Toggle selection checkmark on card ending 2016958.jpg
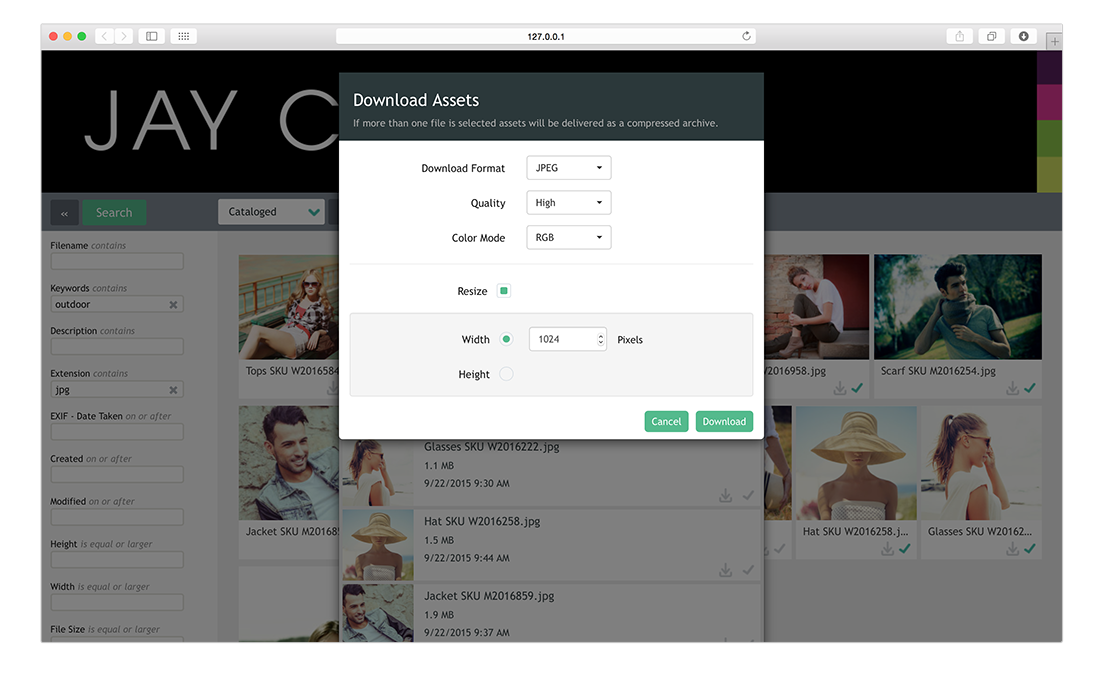This screenshot has width=1103, height=700. tap(857, 388)
